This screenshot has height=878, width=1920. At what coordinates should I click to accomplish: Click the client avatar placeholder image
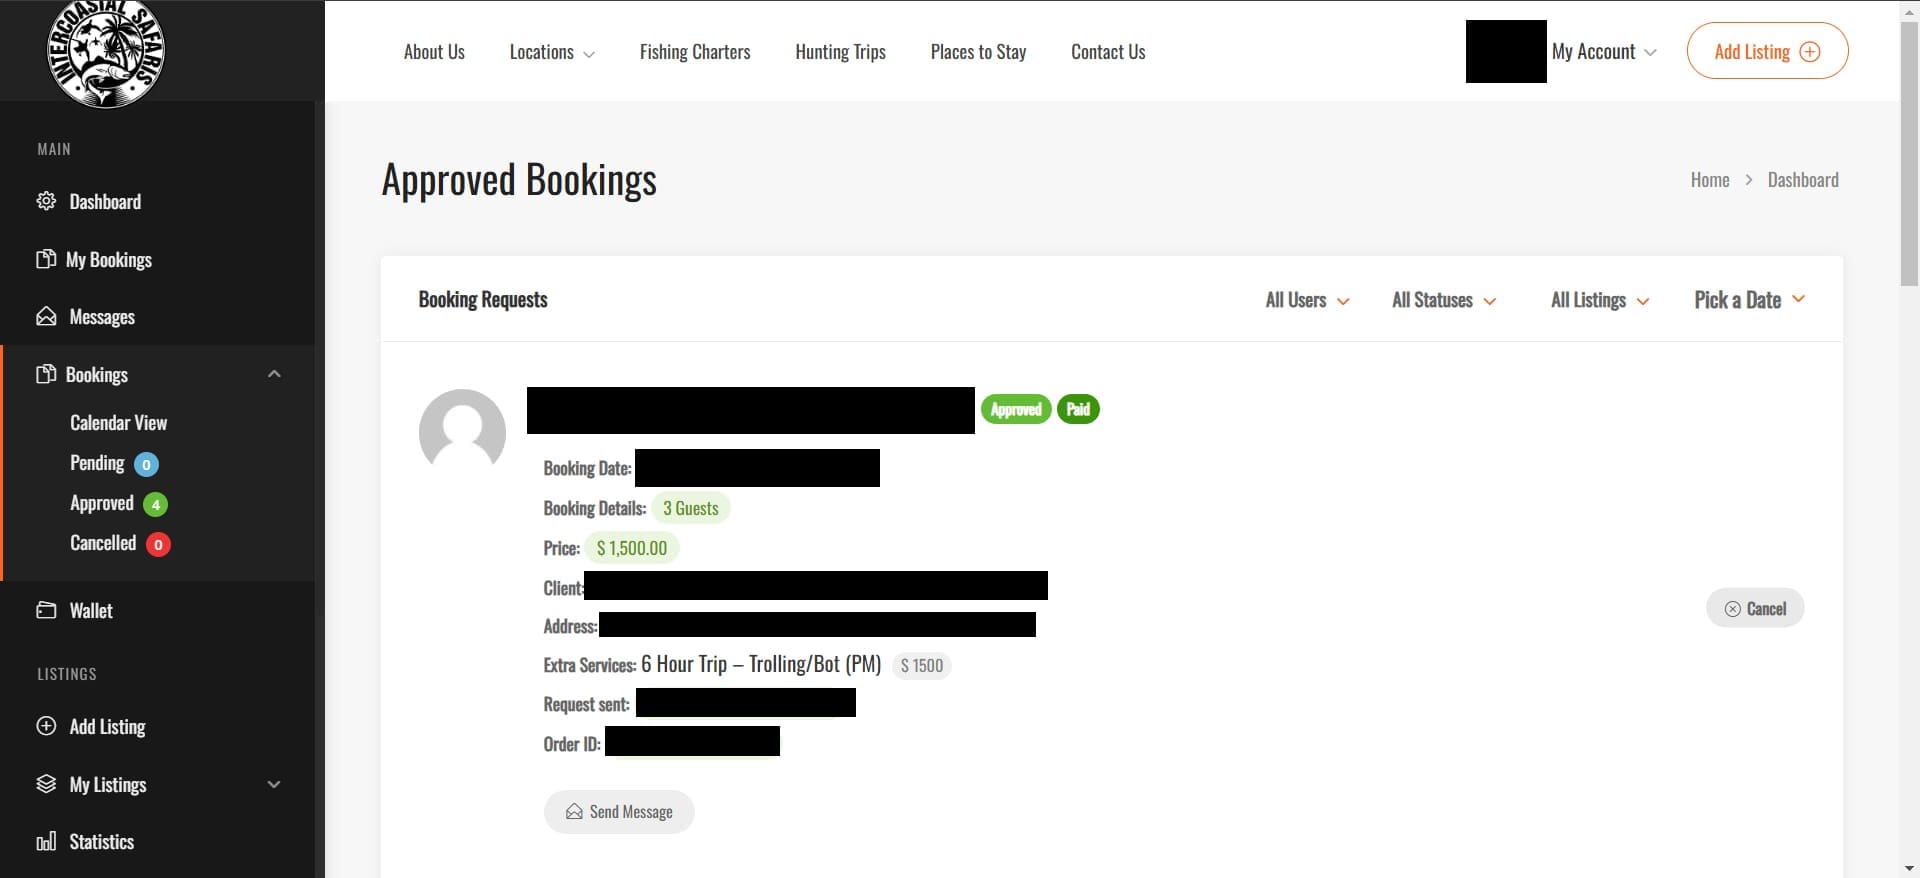462,432
